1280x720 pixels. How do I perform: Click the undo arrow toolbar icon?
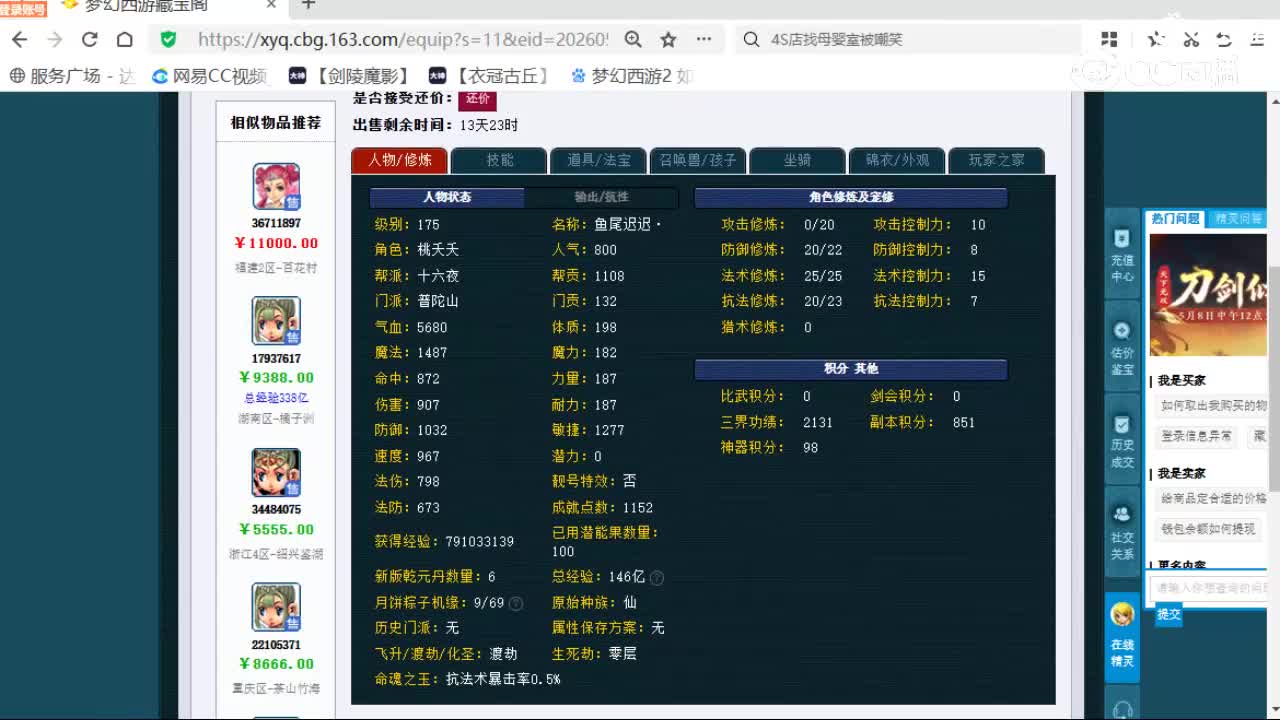tap(1223, 39)
